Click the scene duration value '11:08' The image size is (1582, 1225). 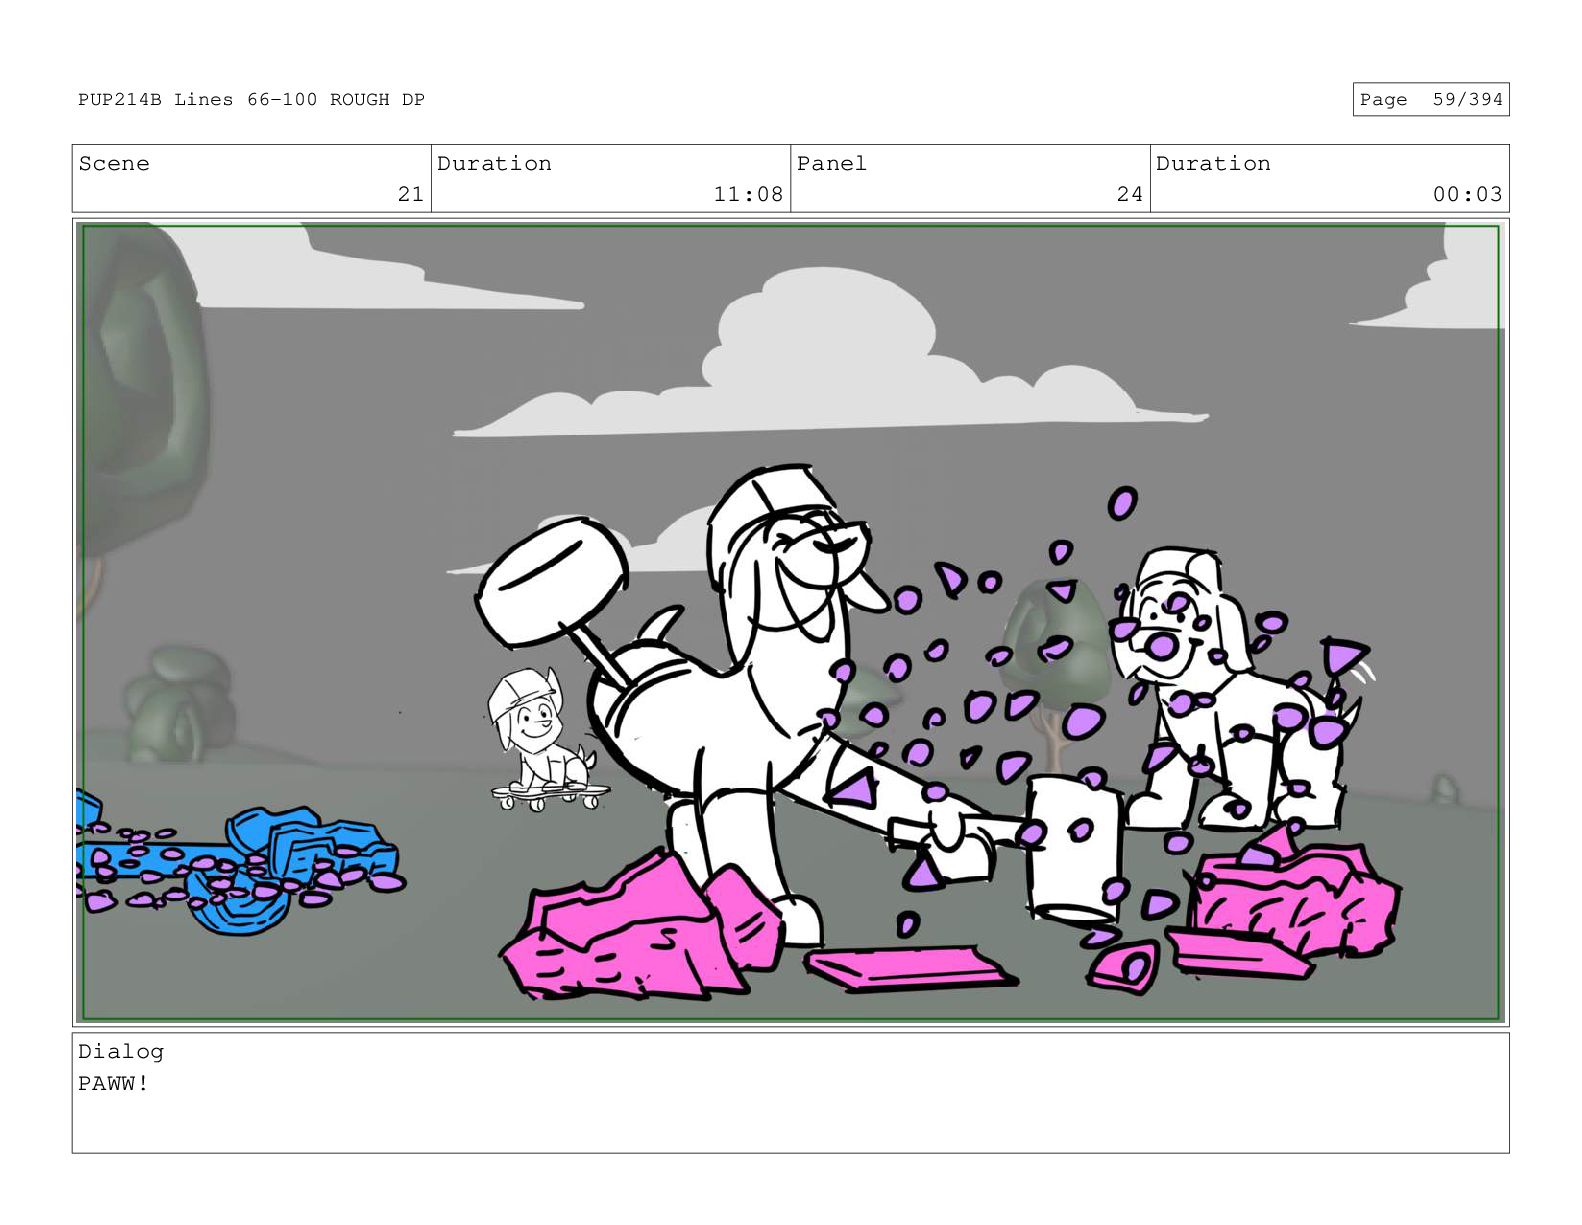point(748,194)
